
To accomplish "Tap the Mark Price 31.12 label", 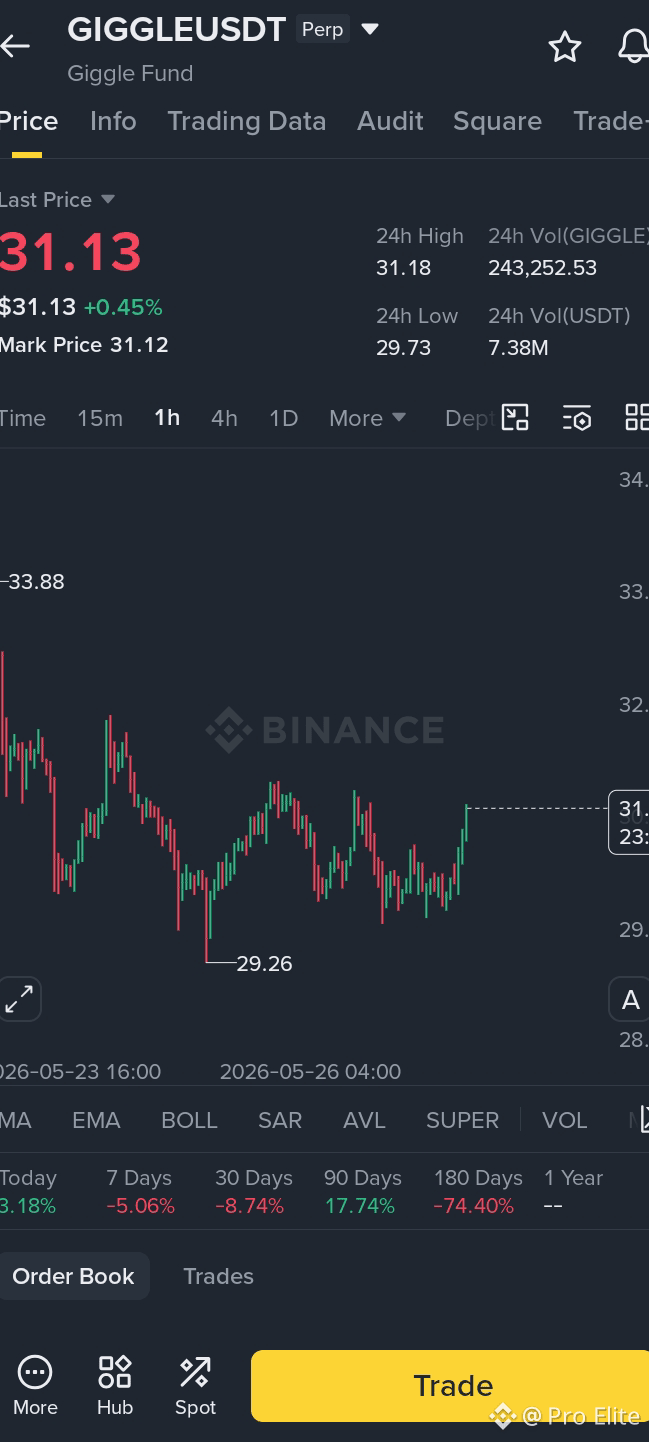I will [x=84, y=345].
